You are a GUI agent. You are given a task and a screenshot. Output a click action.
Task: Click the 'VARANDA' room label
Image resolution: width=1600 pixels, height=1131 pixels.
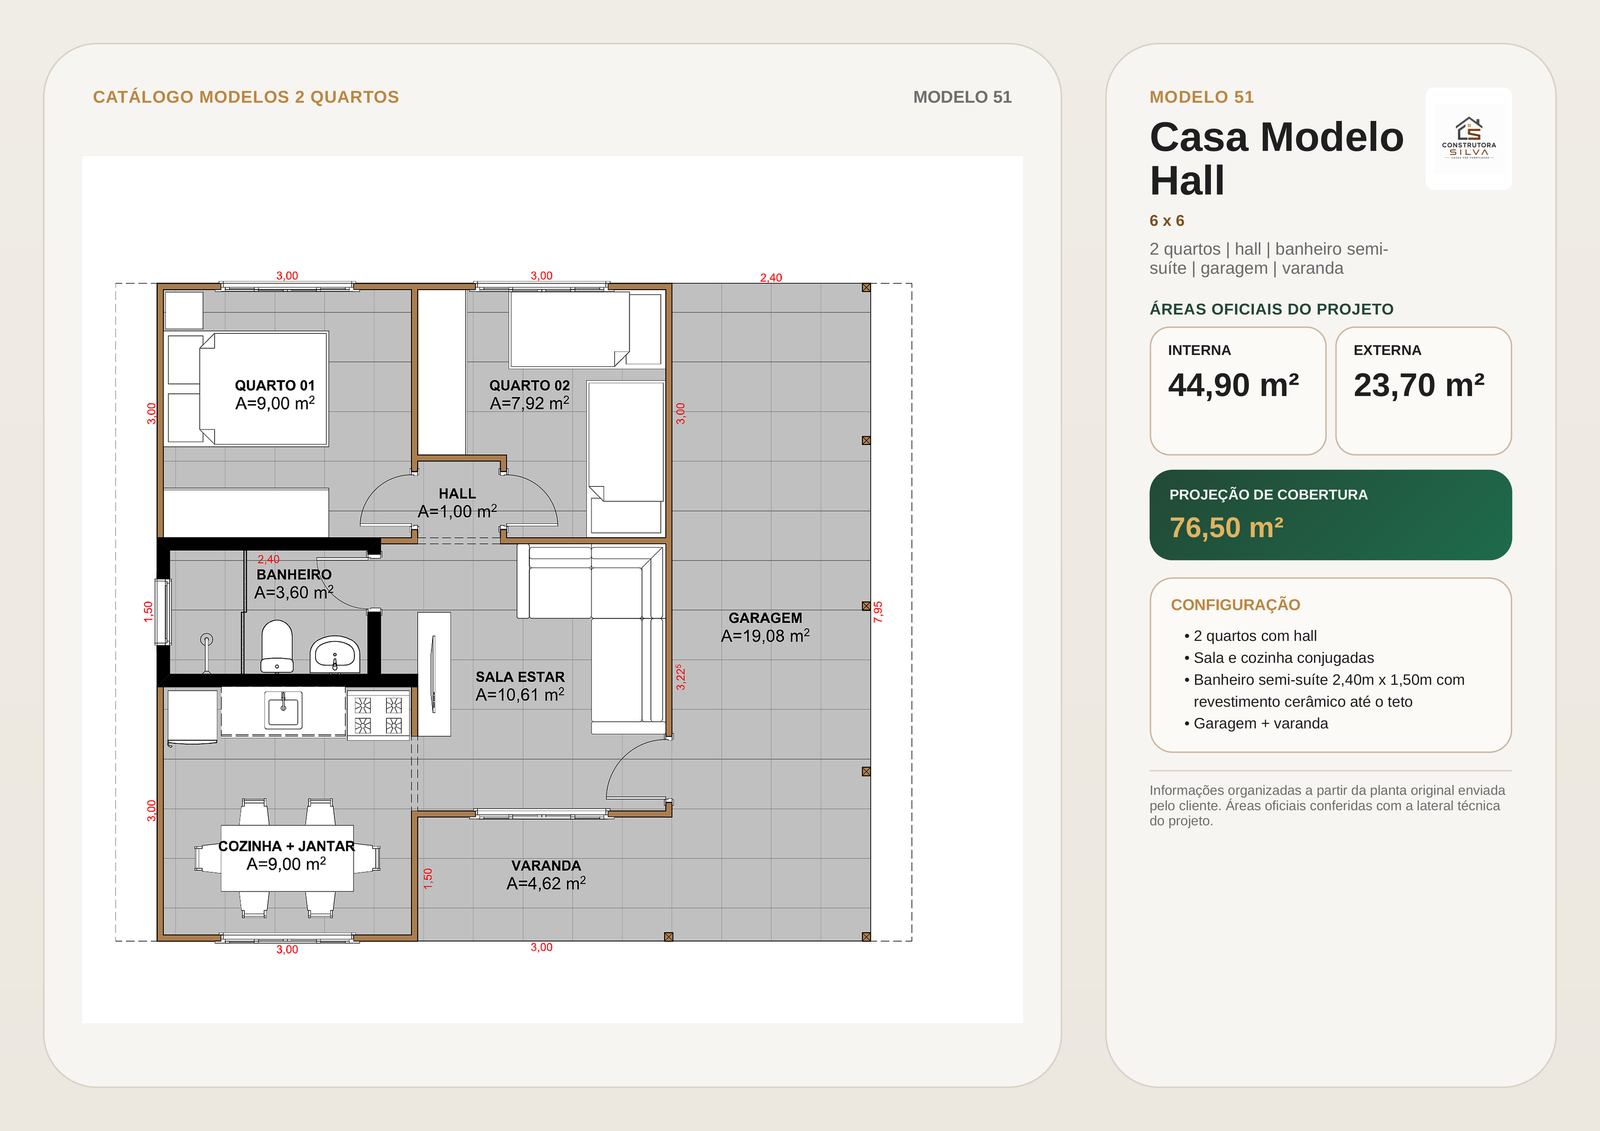546,866
